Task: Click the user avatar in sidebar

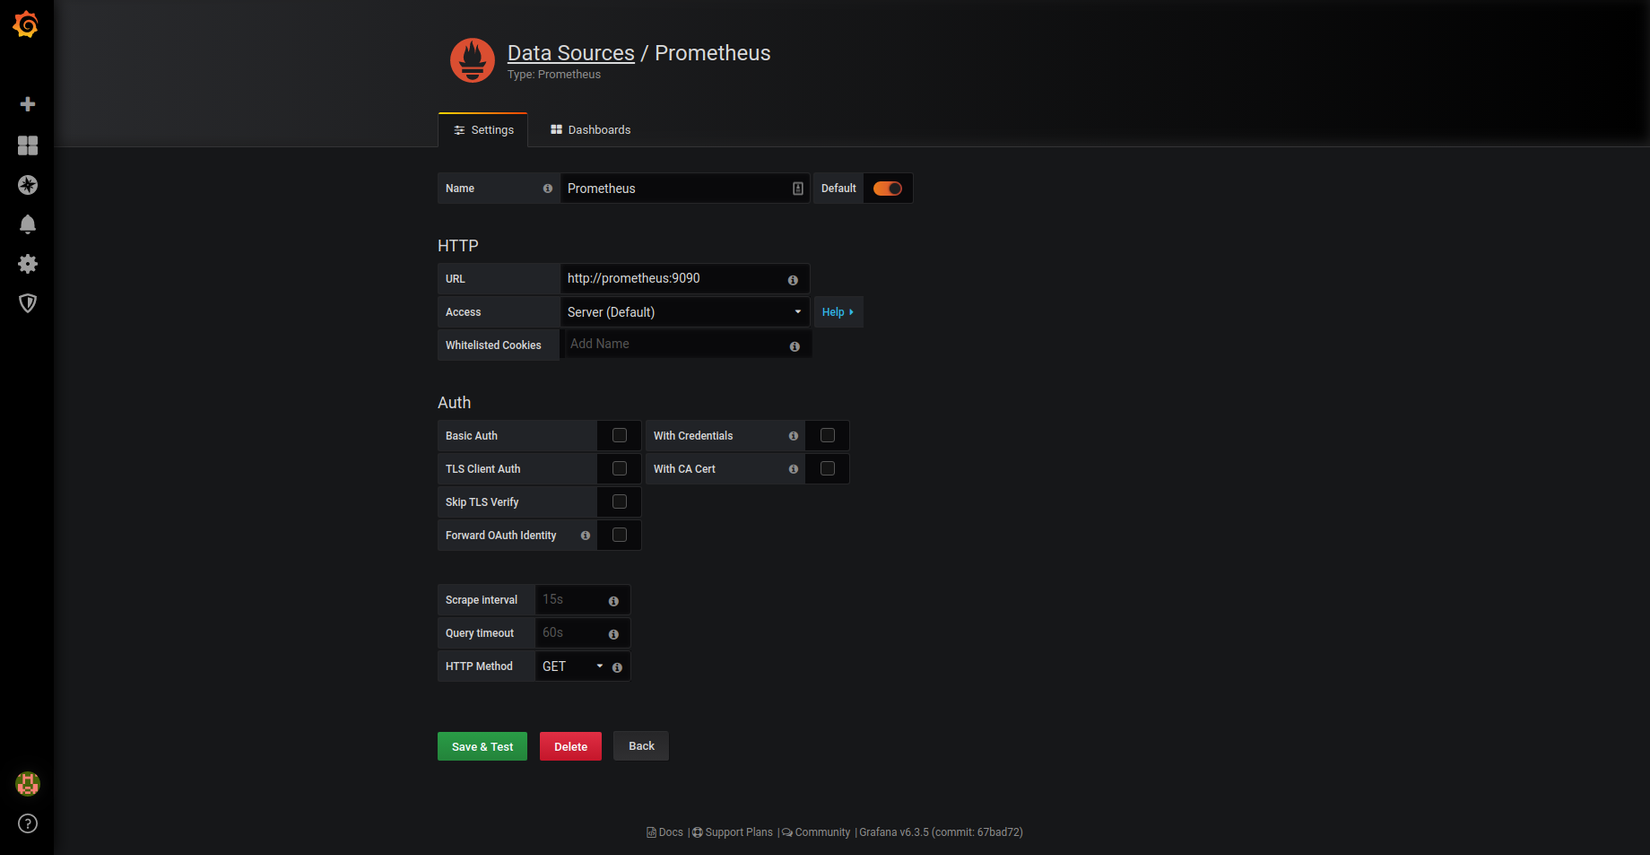Action: 28,784
